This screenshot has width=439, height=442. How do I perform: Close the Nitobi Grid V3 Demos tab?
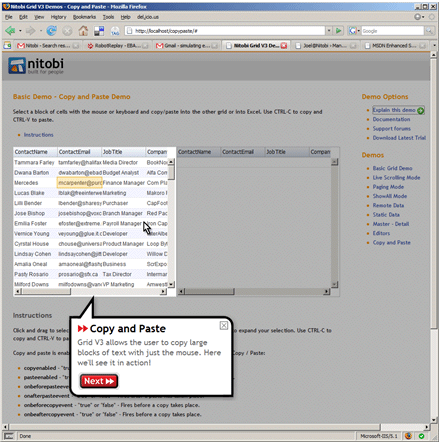point(284,46)
